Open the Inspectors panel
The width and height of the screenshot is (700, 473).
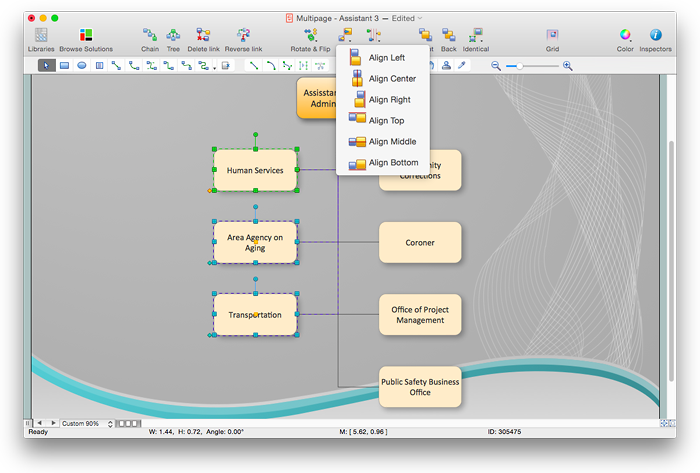655,40
